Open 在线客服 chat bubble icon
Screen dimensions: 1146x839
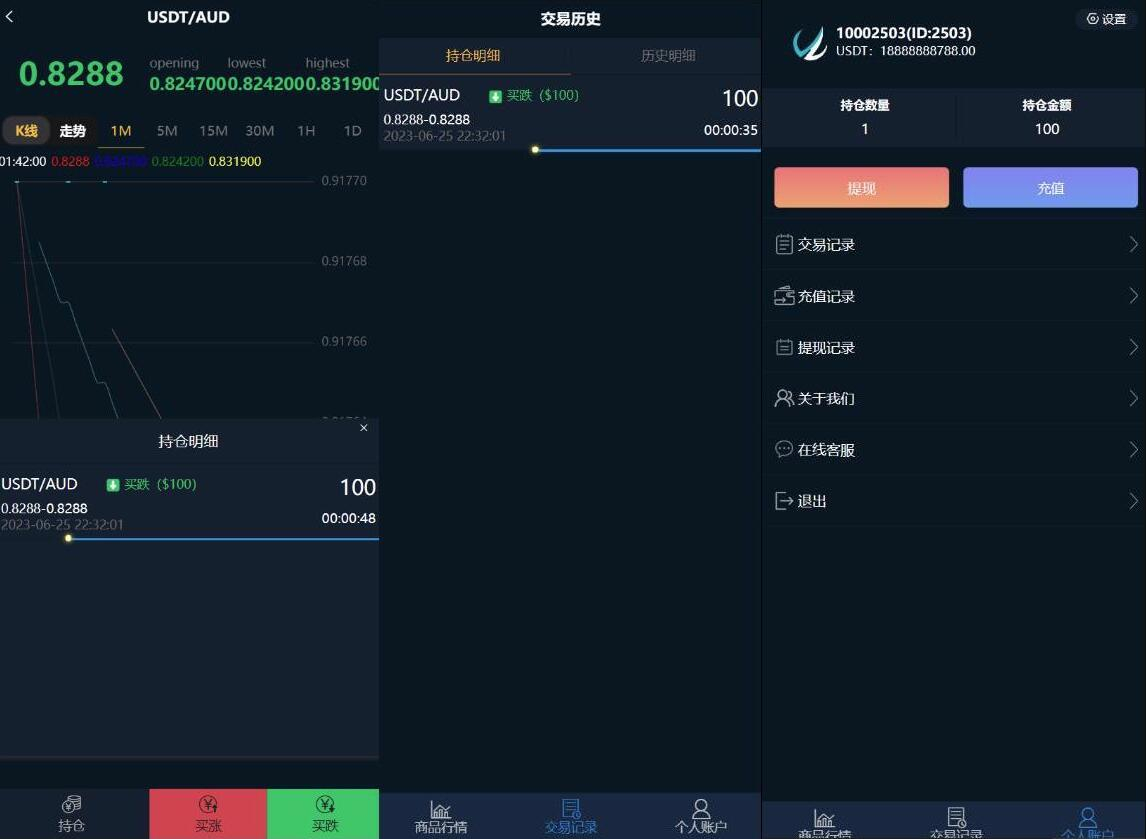(x=784, y=449)
